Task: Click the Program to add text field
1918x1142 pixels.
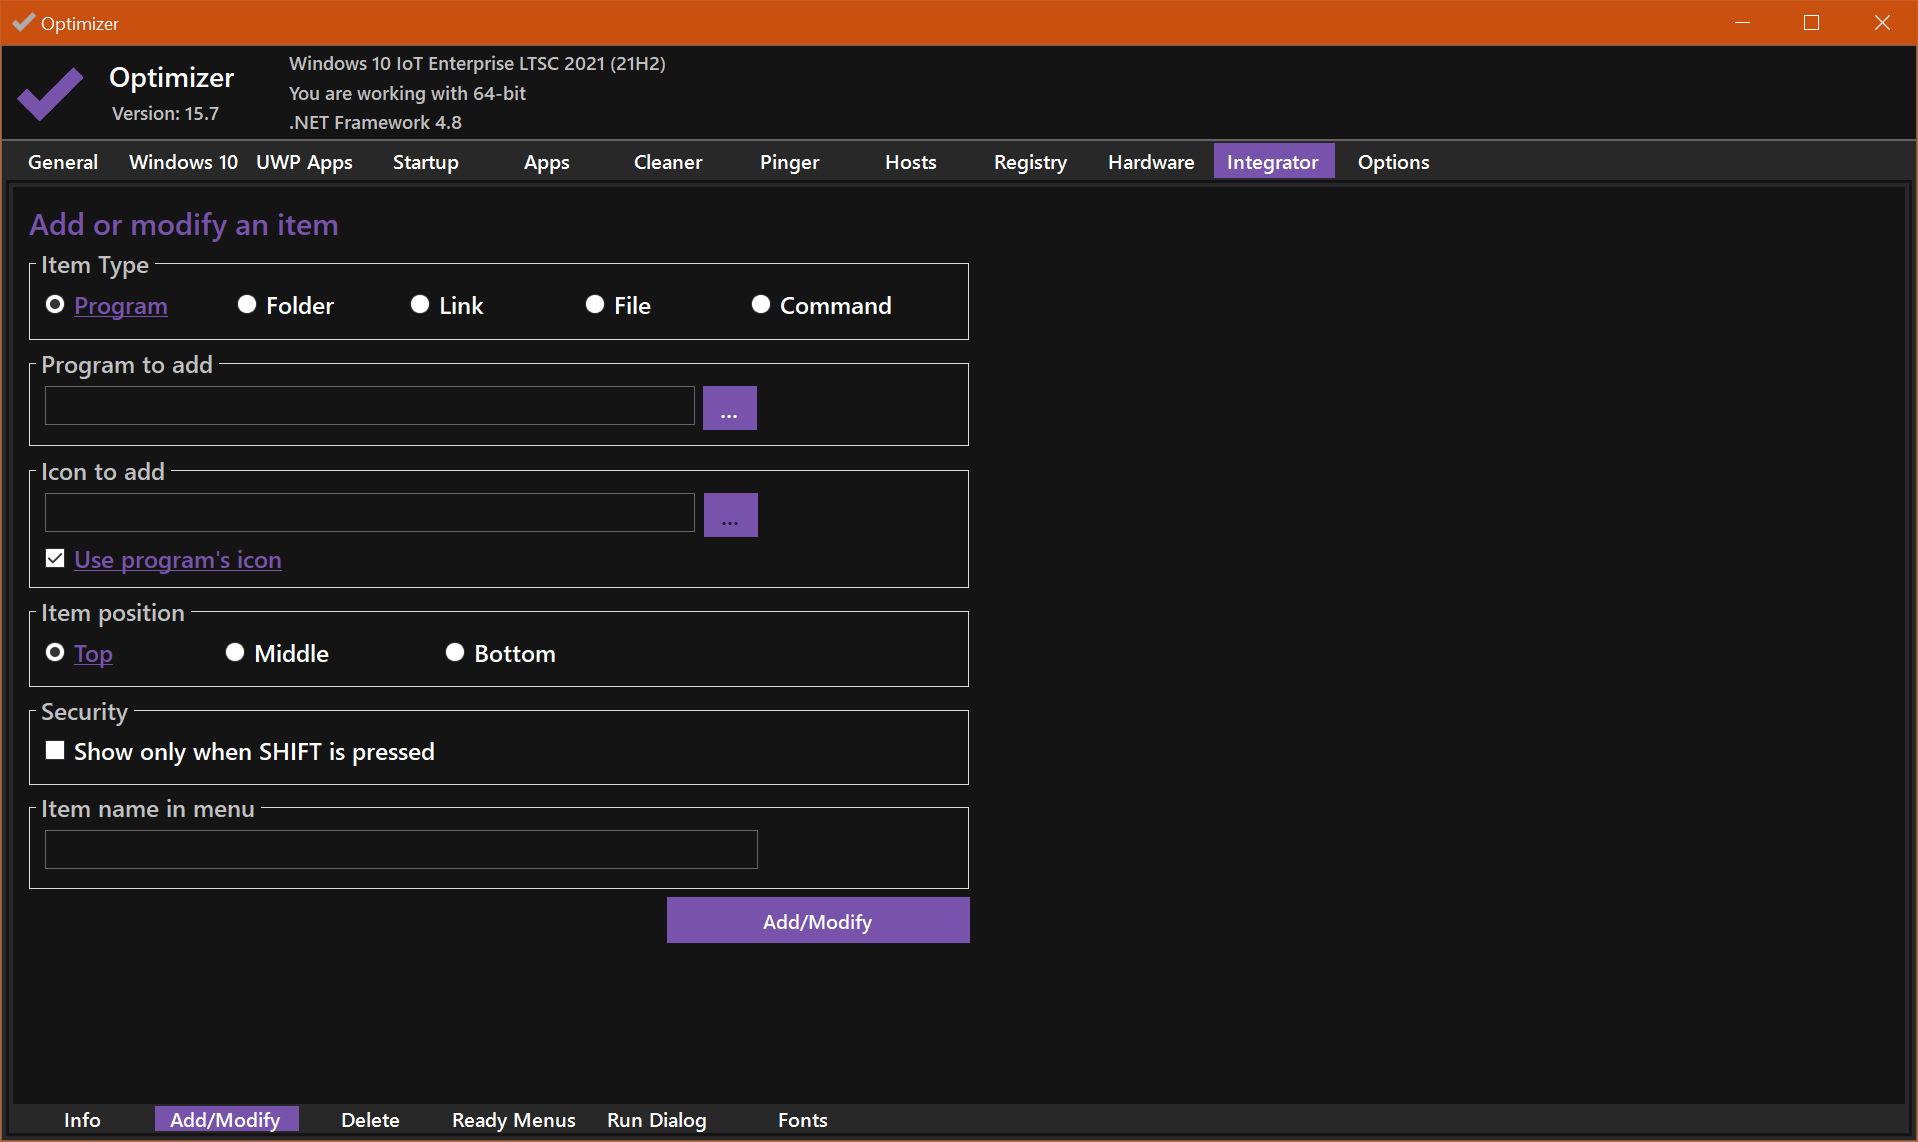Action: [368, 406]
